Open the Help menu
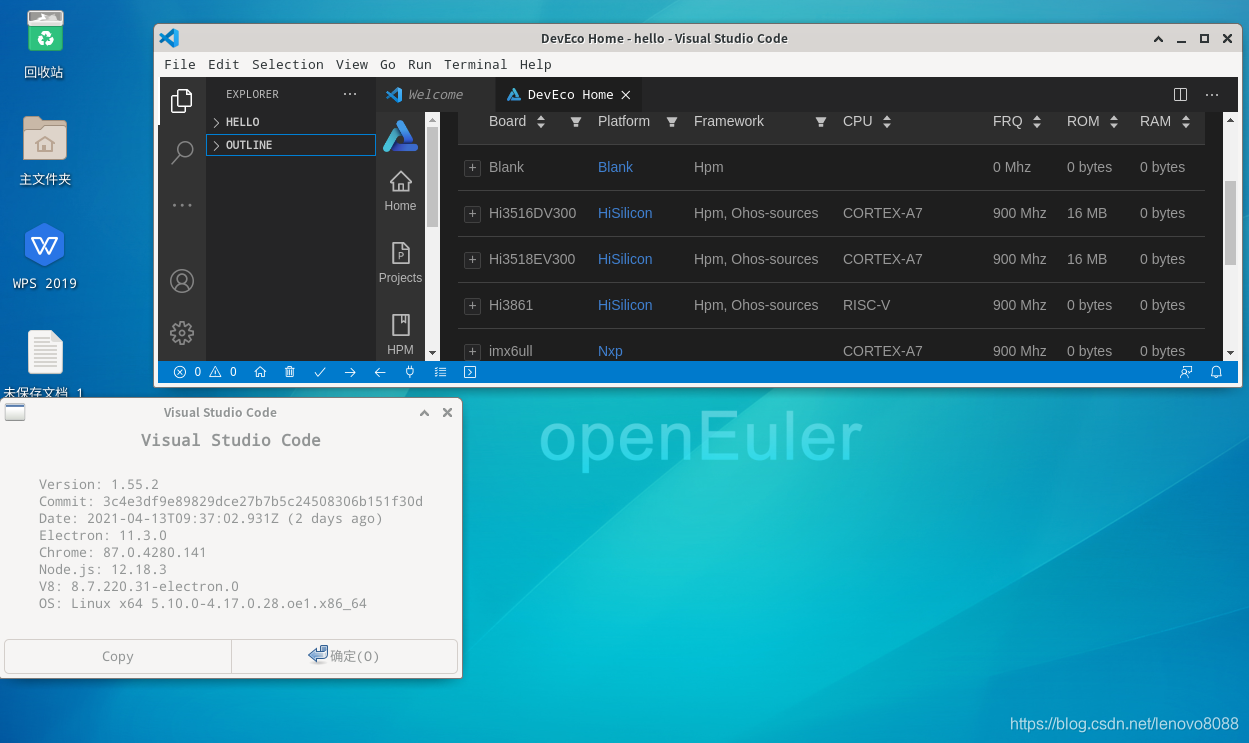The image size is (1249, 743). [536, 64]
